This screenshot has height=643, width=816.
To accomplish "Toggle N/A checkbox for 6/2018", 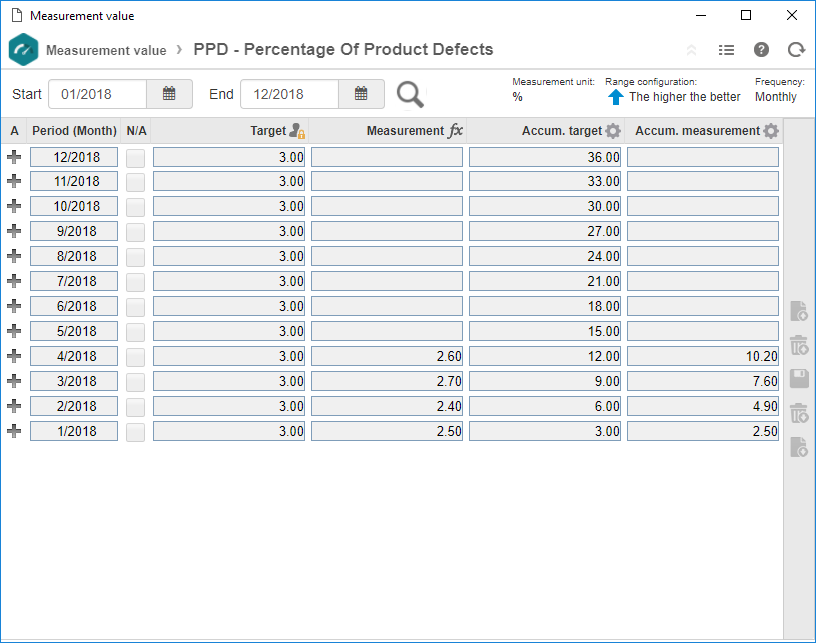I will pos(135,307).
